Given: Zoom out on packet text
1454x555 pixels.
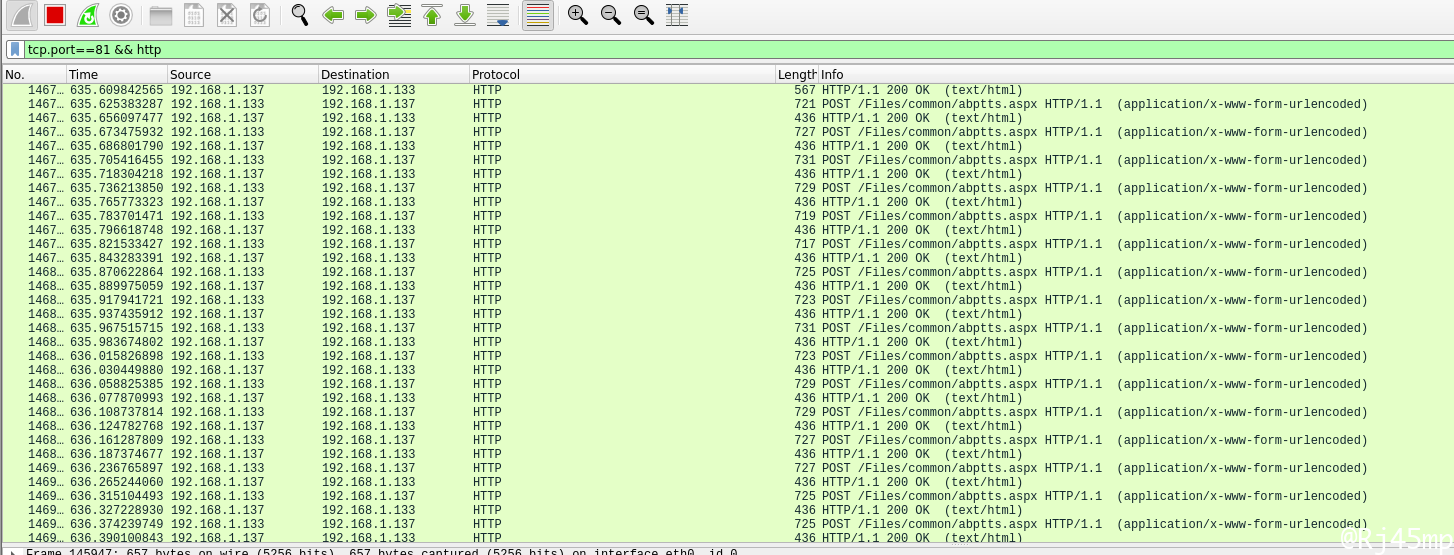Looking at the screenshot, I should [611, 15].
